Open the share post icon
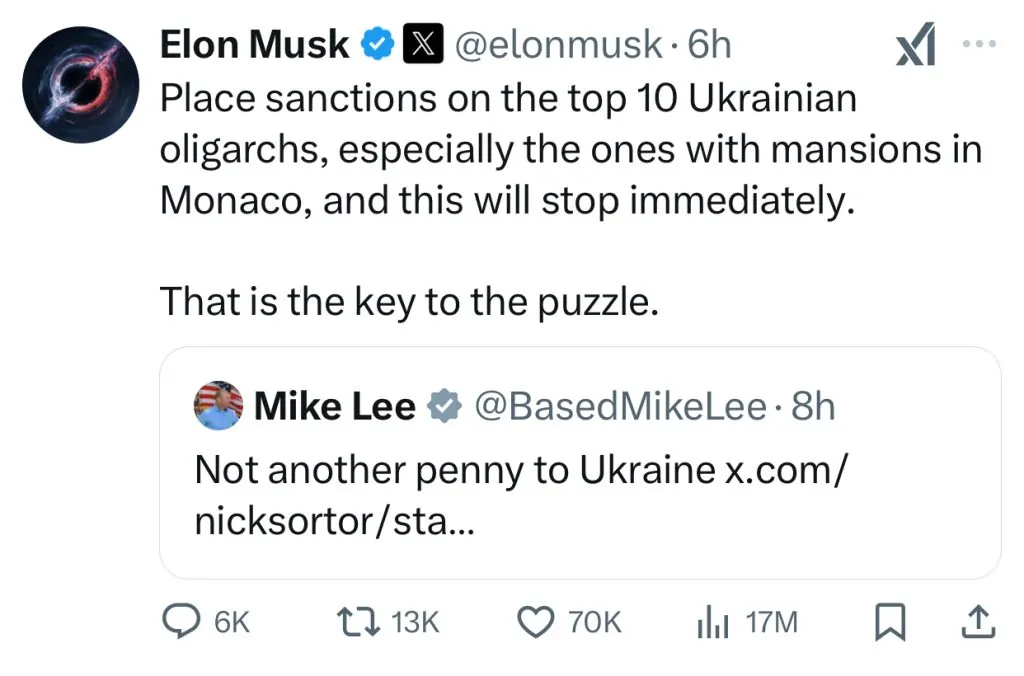 click(x=978, y=622)
